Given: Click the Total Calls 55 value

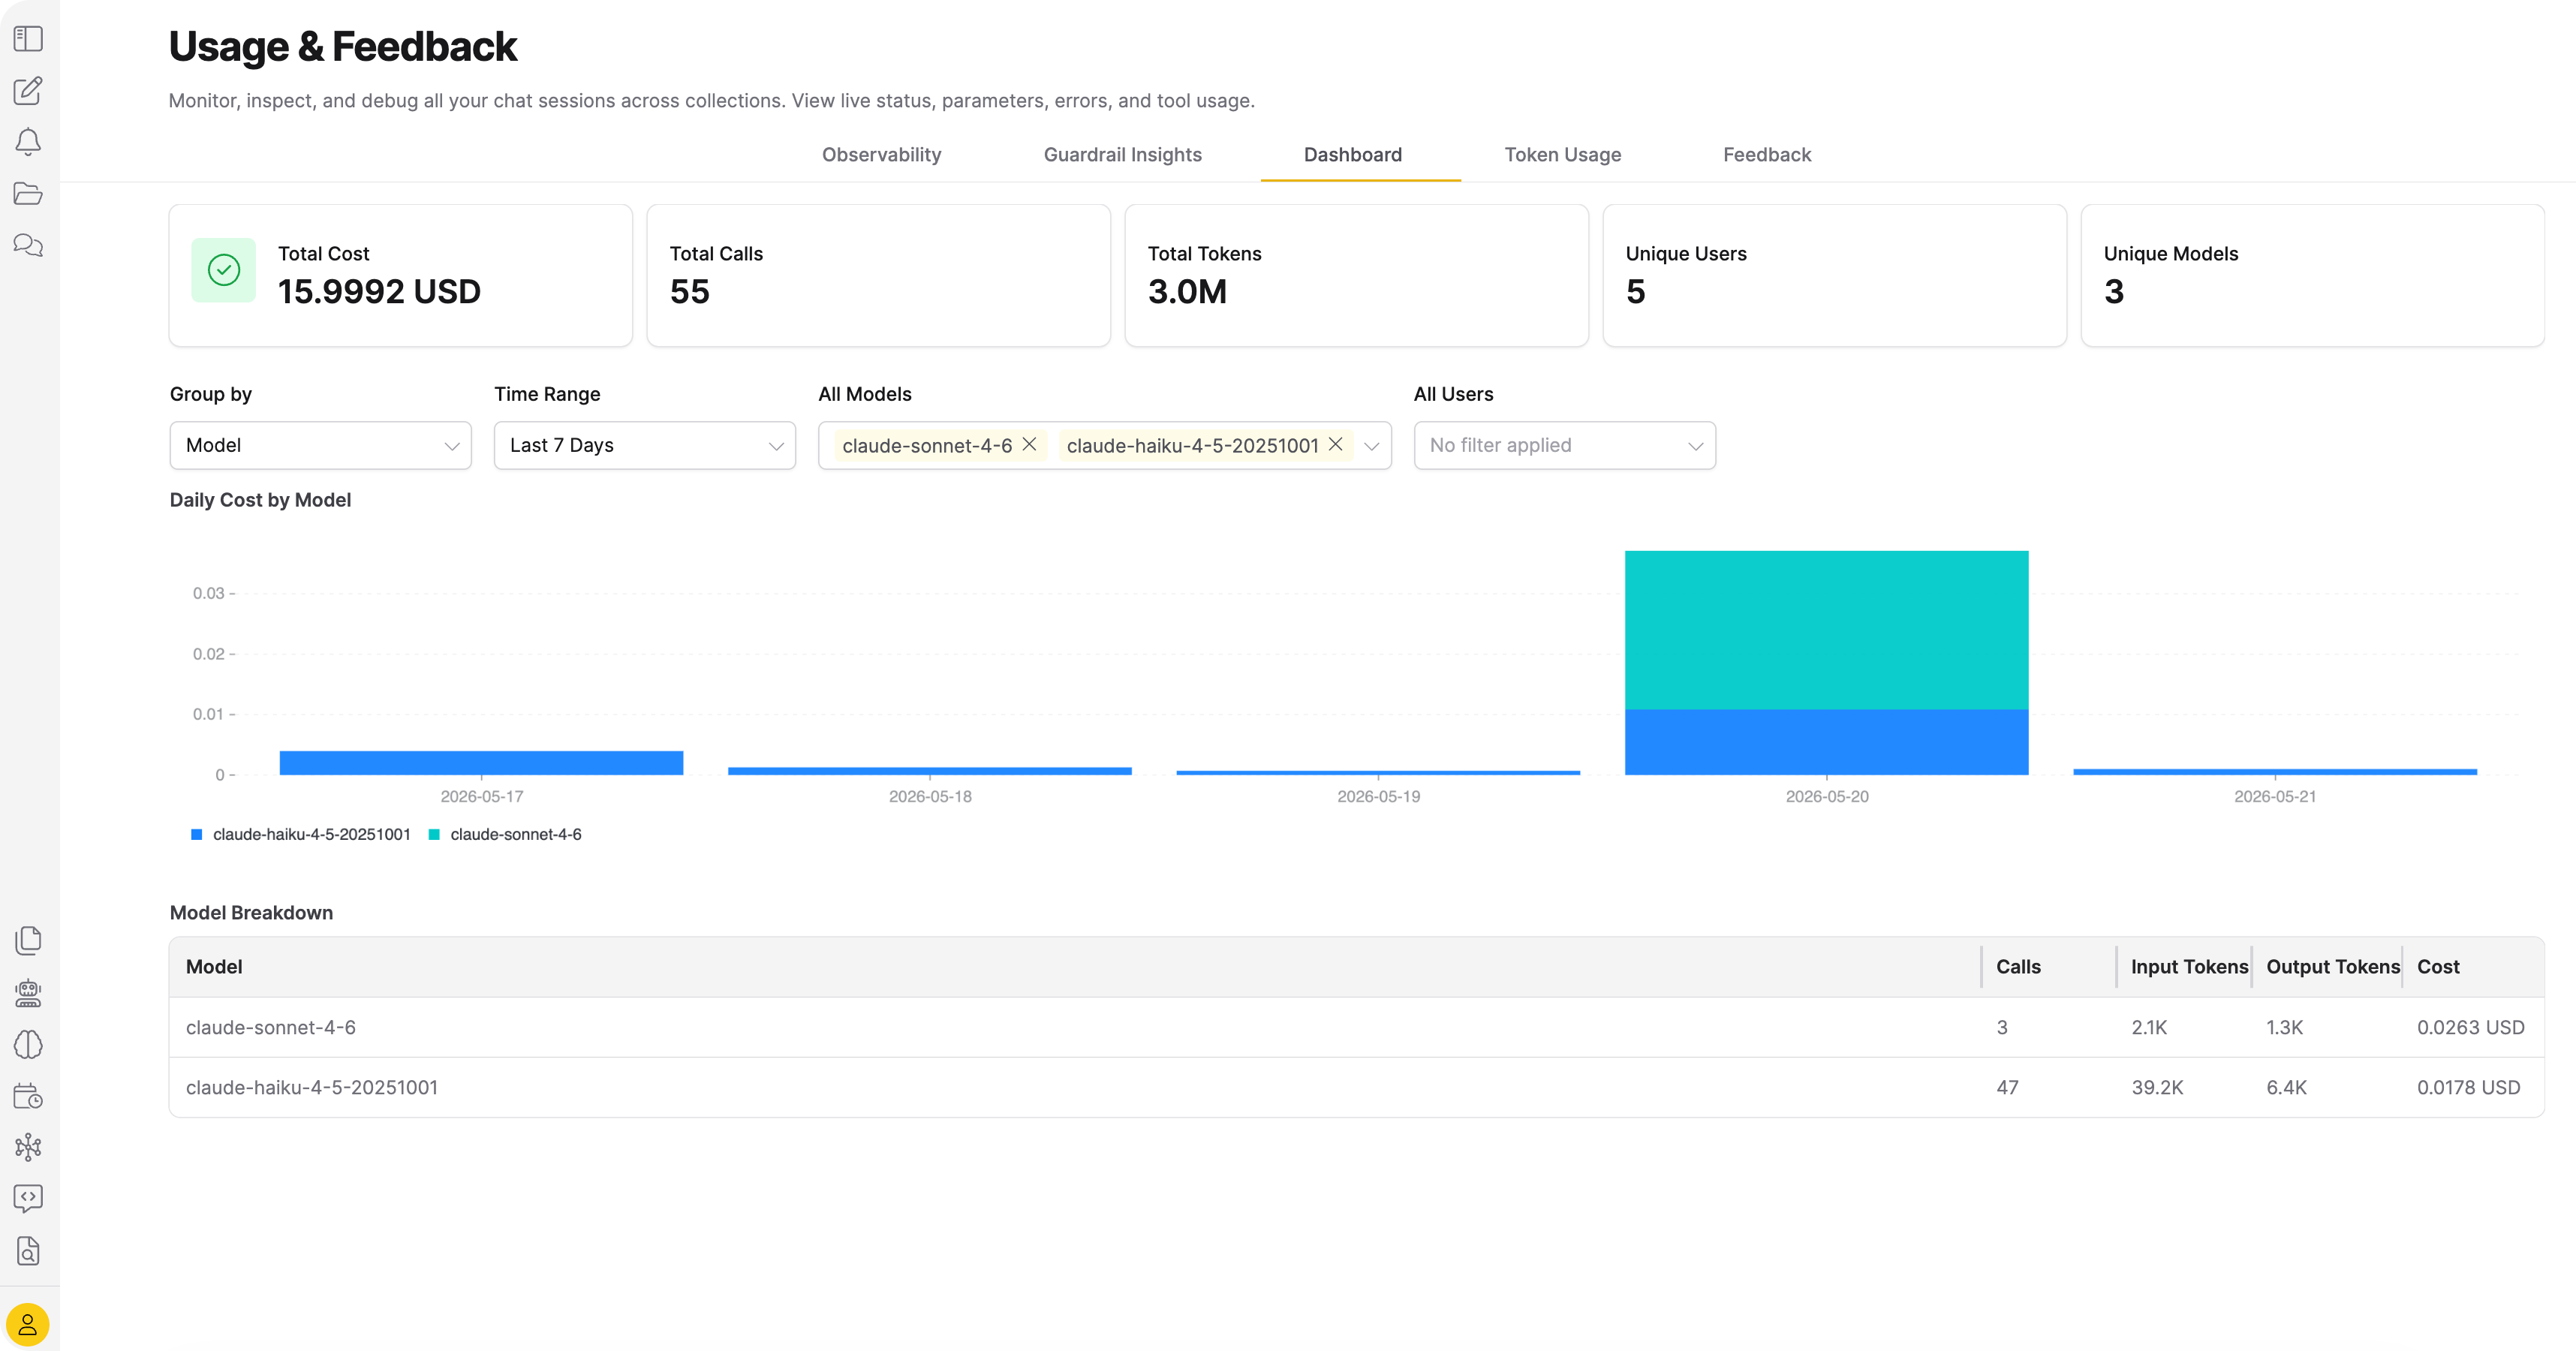Looking at the screenshot, I should click(689, 292).
